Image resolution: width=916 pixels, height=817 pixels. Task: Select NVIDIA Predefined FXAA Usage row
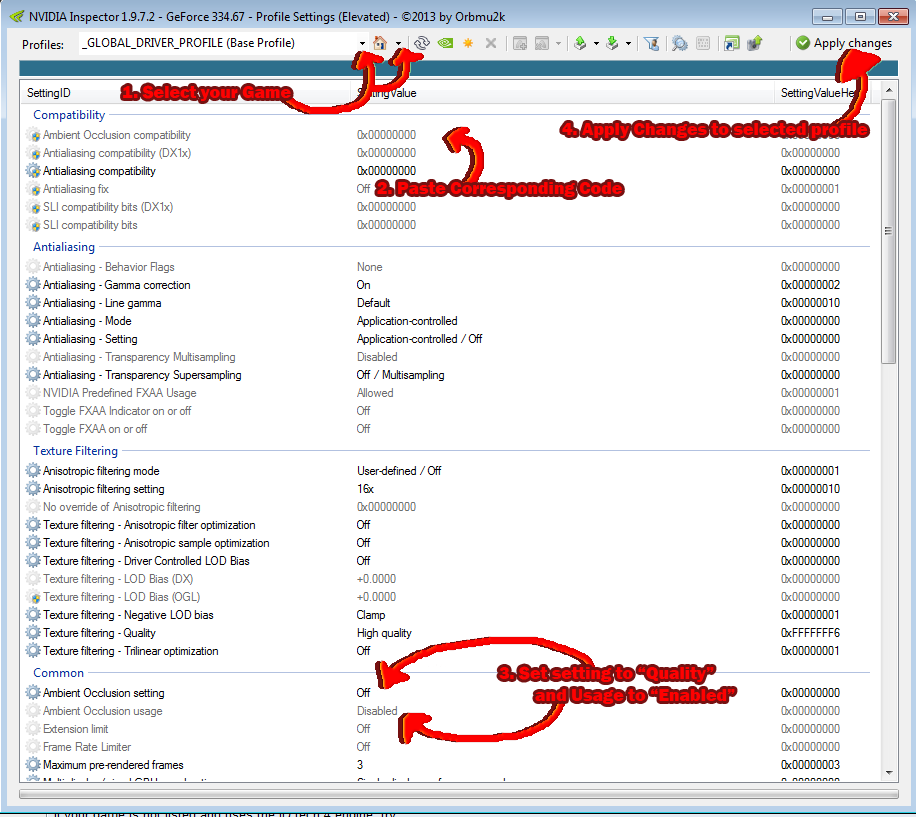[x=119, y=393]
